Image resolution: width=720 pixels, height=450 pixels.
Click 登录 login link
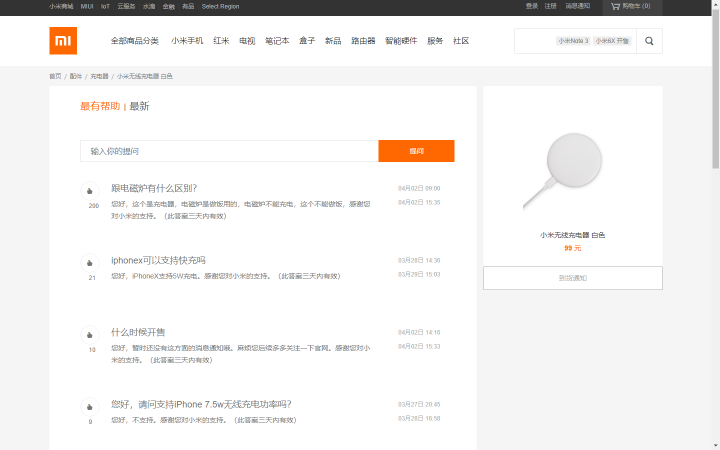click(x=532, y=6)
